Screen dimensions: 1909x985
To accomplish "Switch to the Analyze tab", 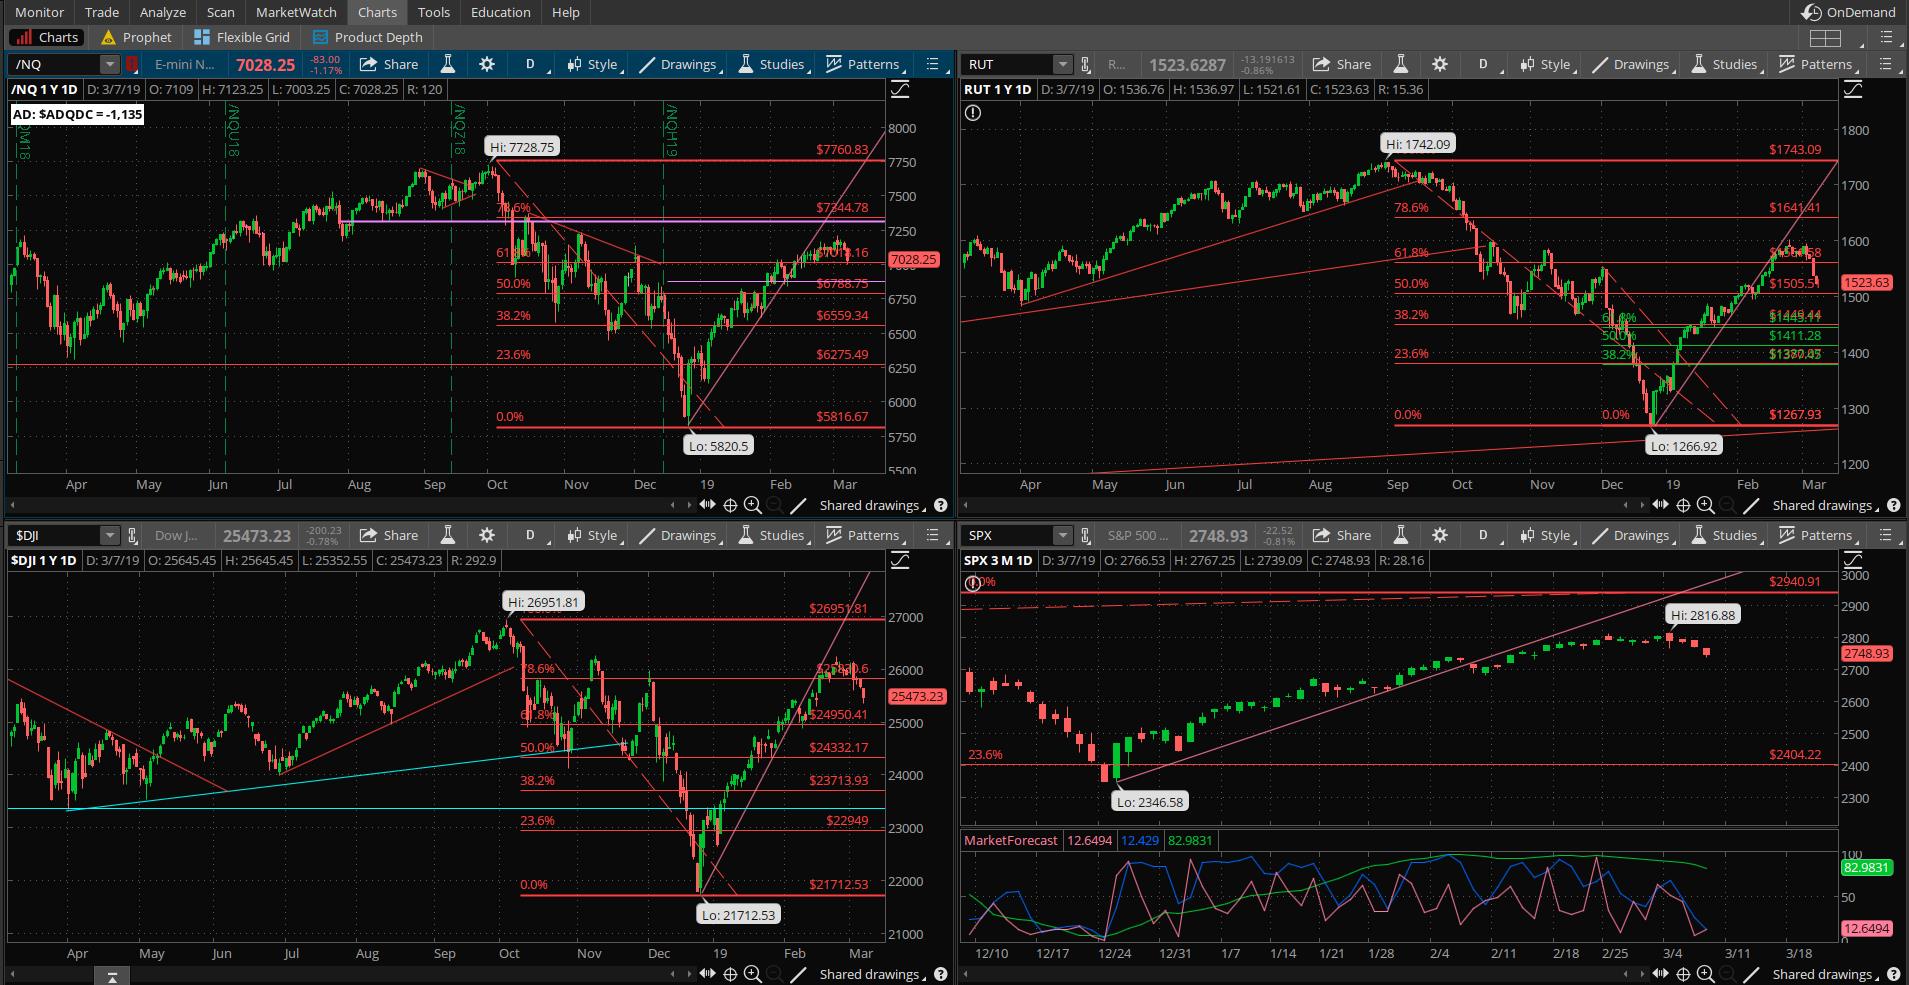I will point(163,12).
